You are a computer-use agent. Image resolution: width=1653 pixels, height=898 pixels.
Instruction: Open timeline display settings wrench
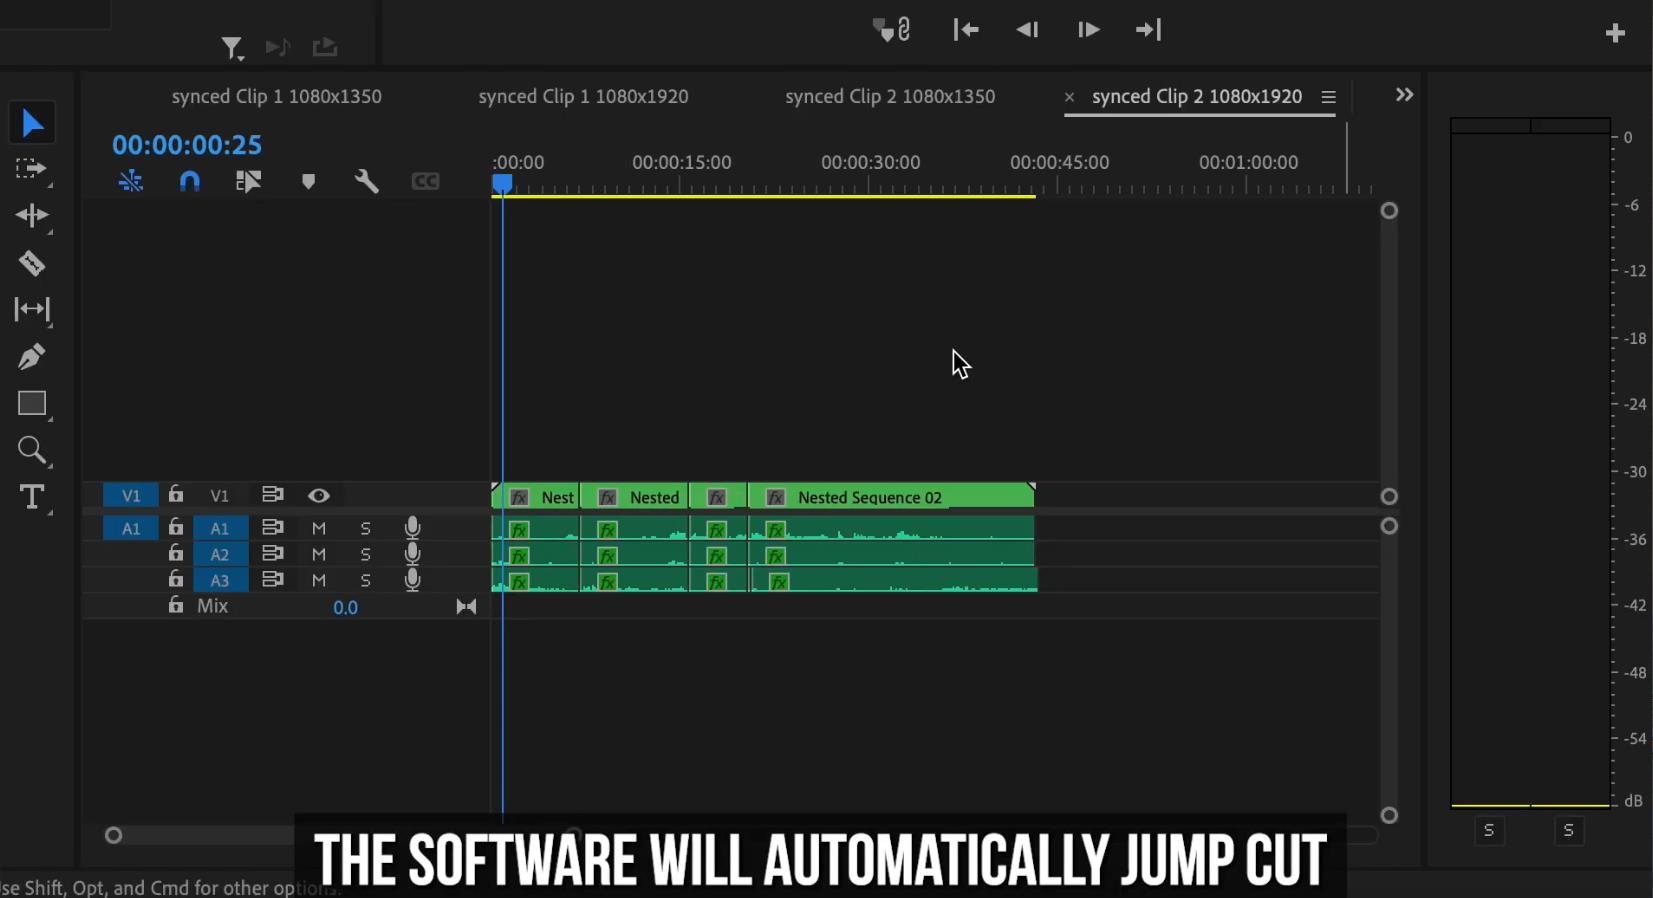(x=366, y=181)
